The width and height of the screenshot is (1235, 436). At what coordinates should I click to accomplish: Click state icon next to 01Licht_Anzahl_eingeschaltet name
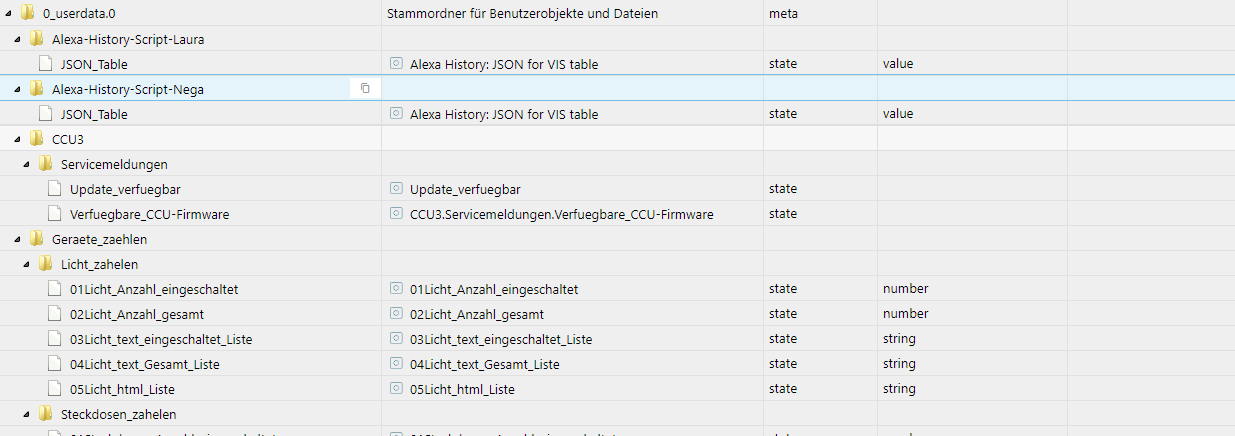click(397, 289)
